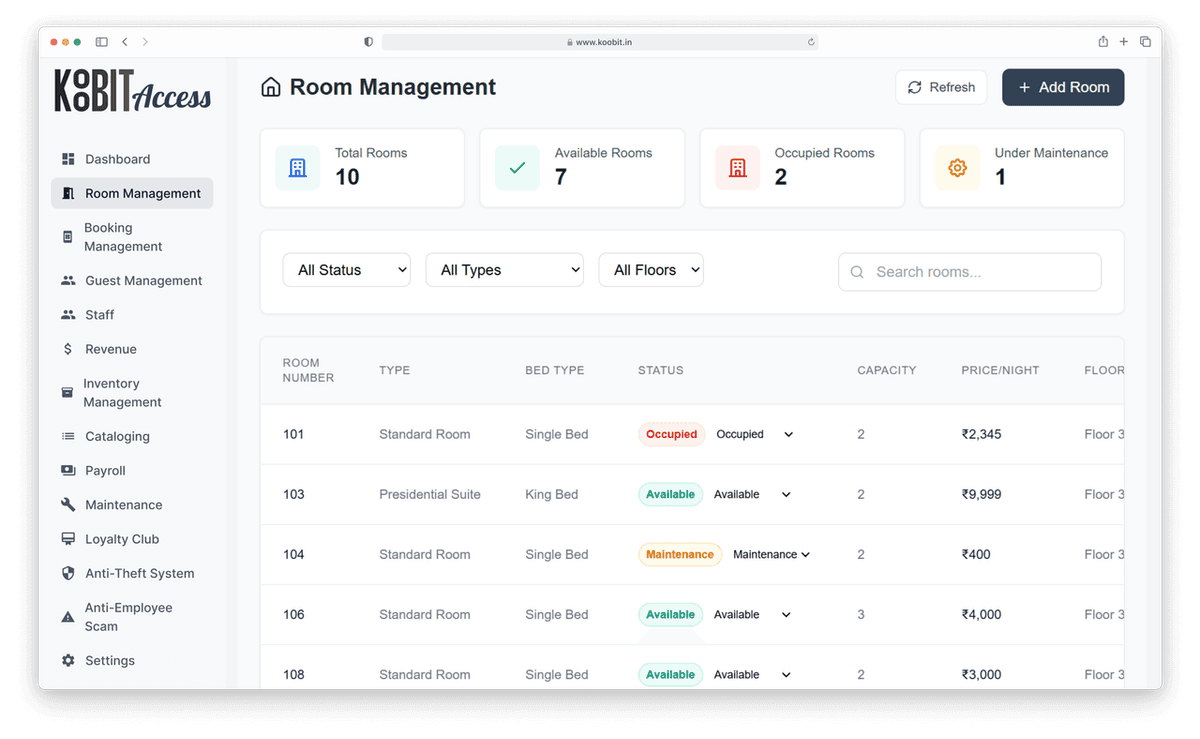Viewport: 1200px width, 739px height.
Task: Click the browser sidebar toggle icon
Action: pos(101,42)
